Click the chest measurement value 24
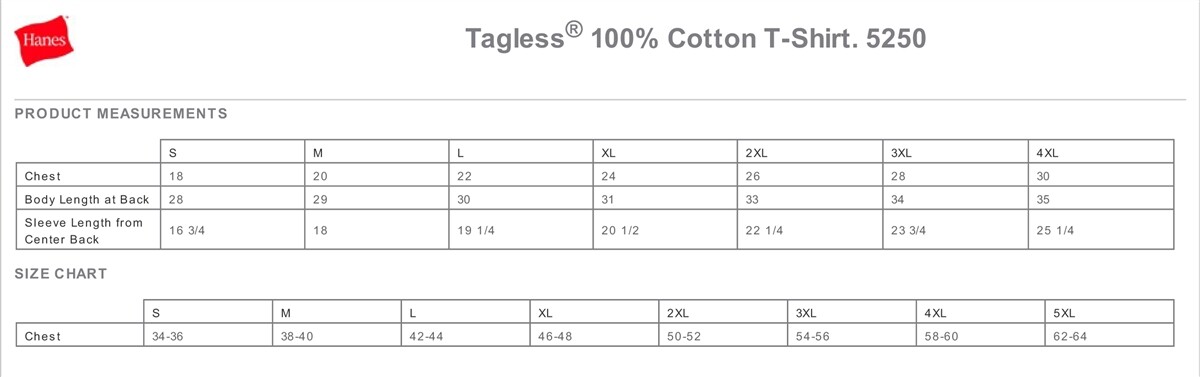Viewport: 1200px width, 377px height. (666, 176)
